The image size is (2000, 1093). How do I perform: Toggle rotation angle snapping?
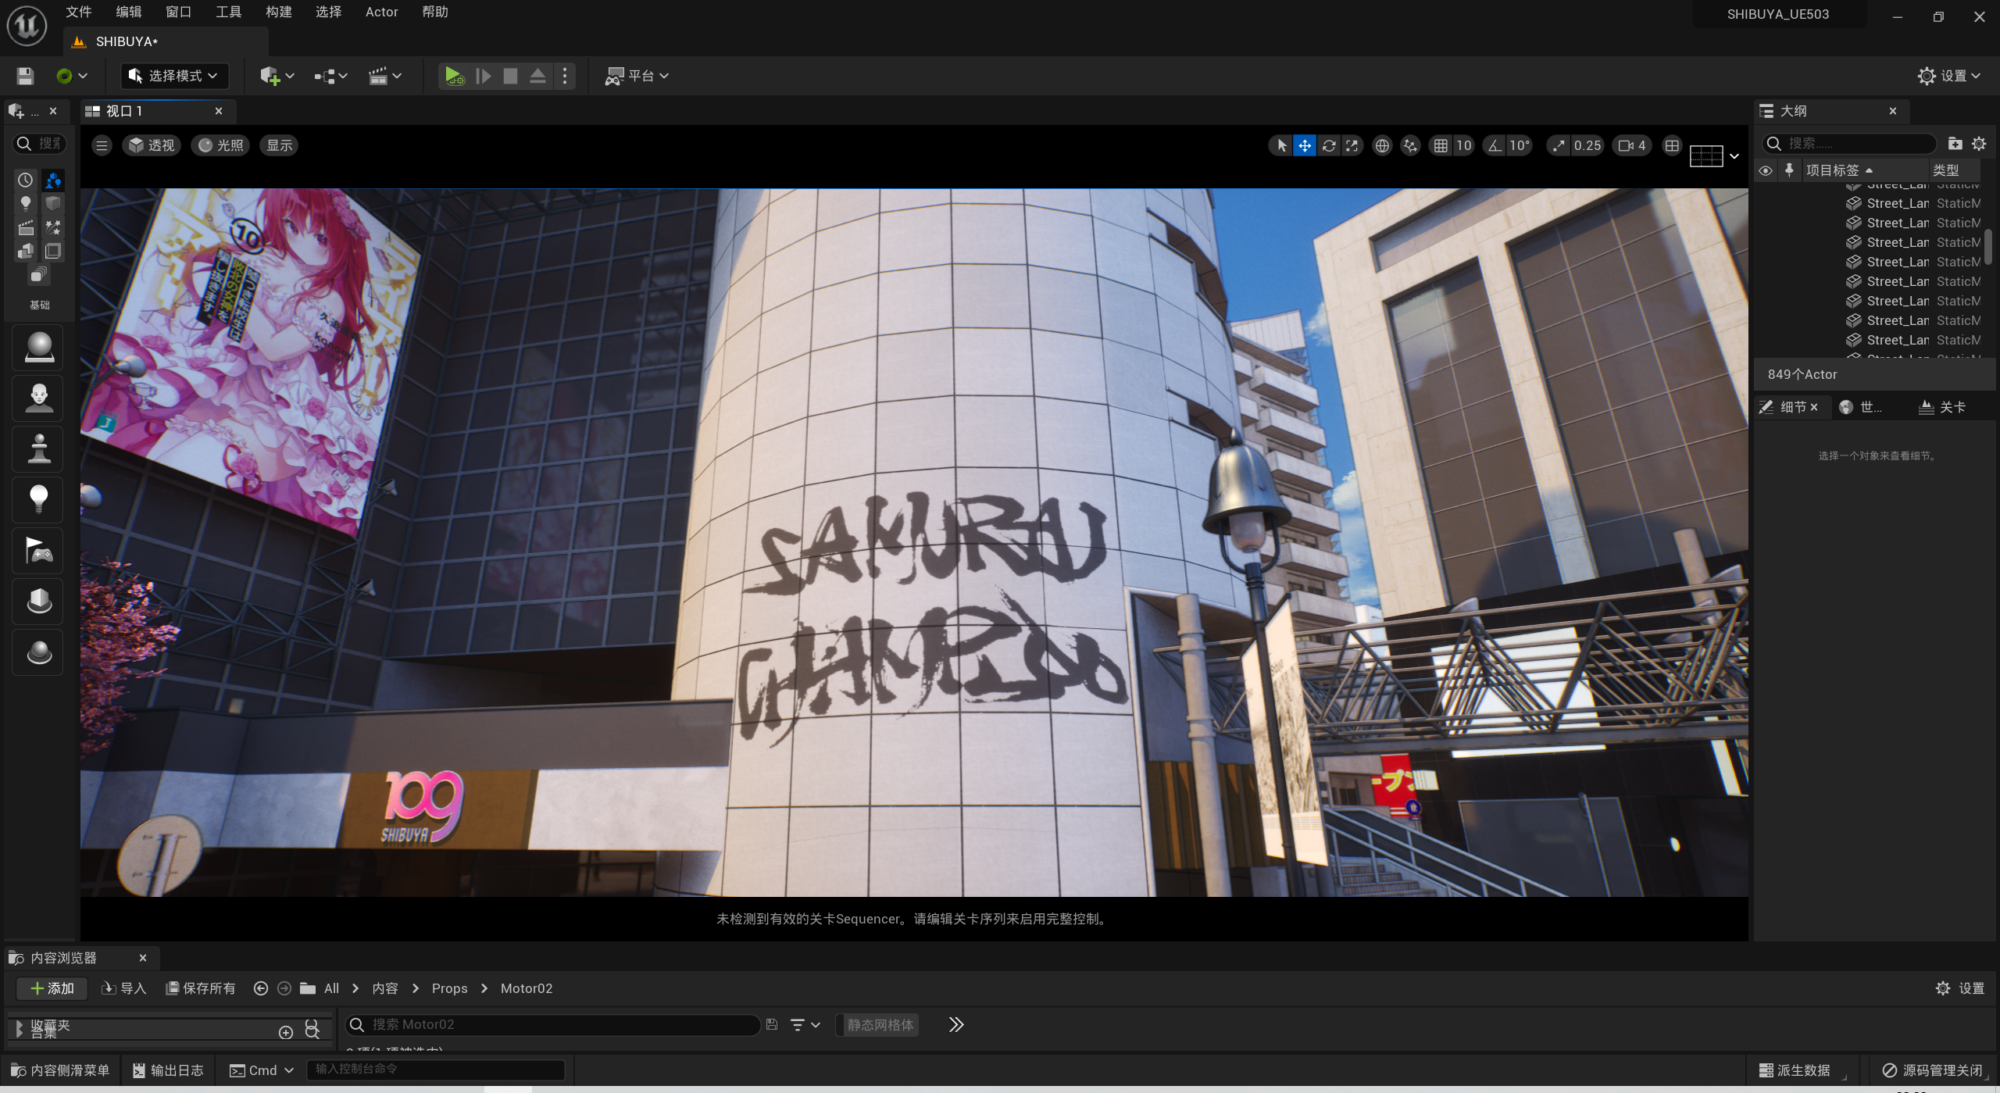tap(1494, 146)
